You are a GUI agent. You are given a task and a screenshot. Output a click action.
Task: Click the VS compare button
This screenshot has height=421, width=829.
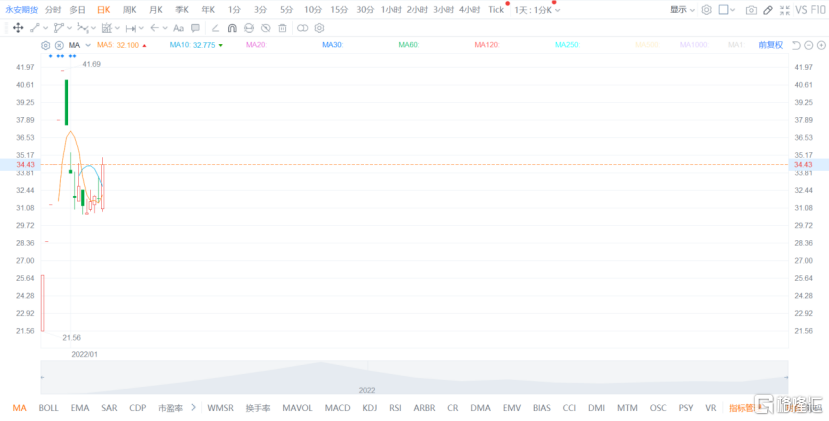coord(802,10)
